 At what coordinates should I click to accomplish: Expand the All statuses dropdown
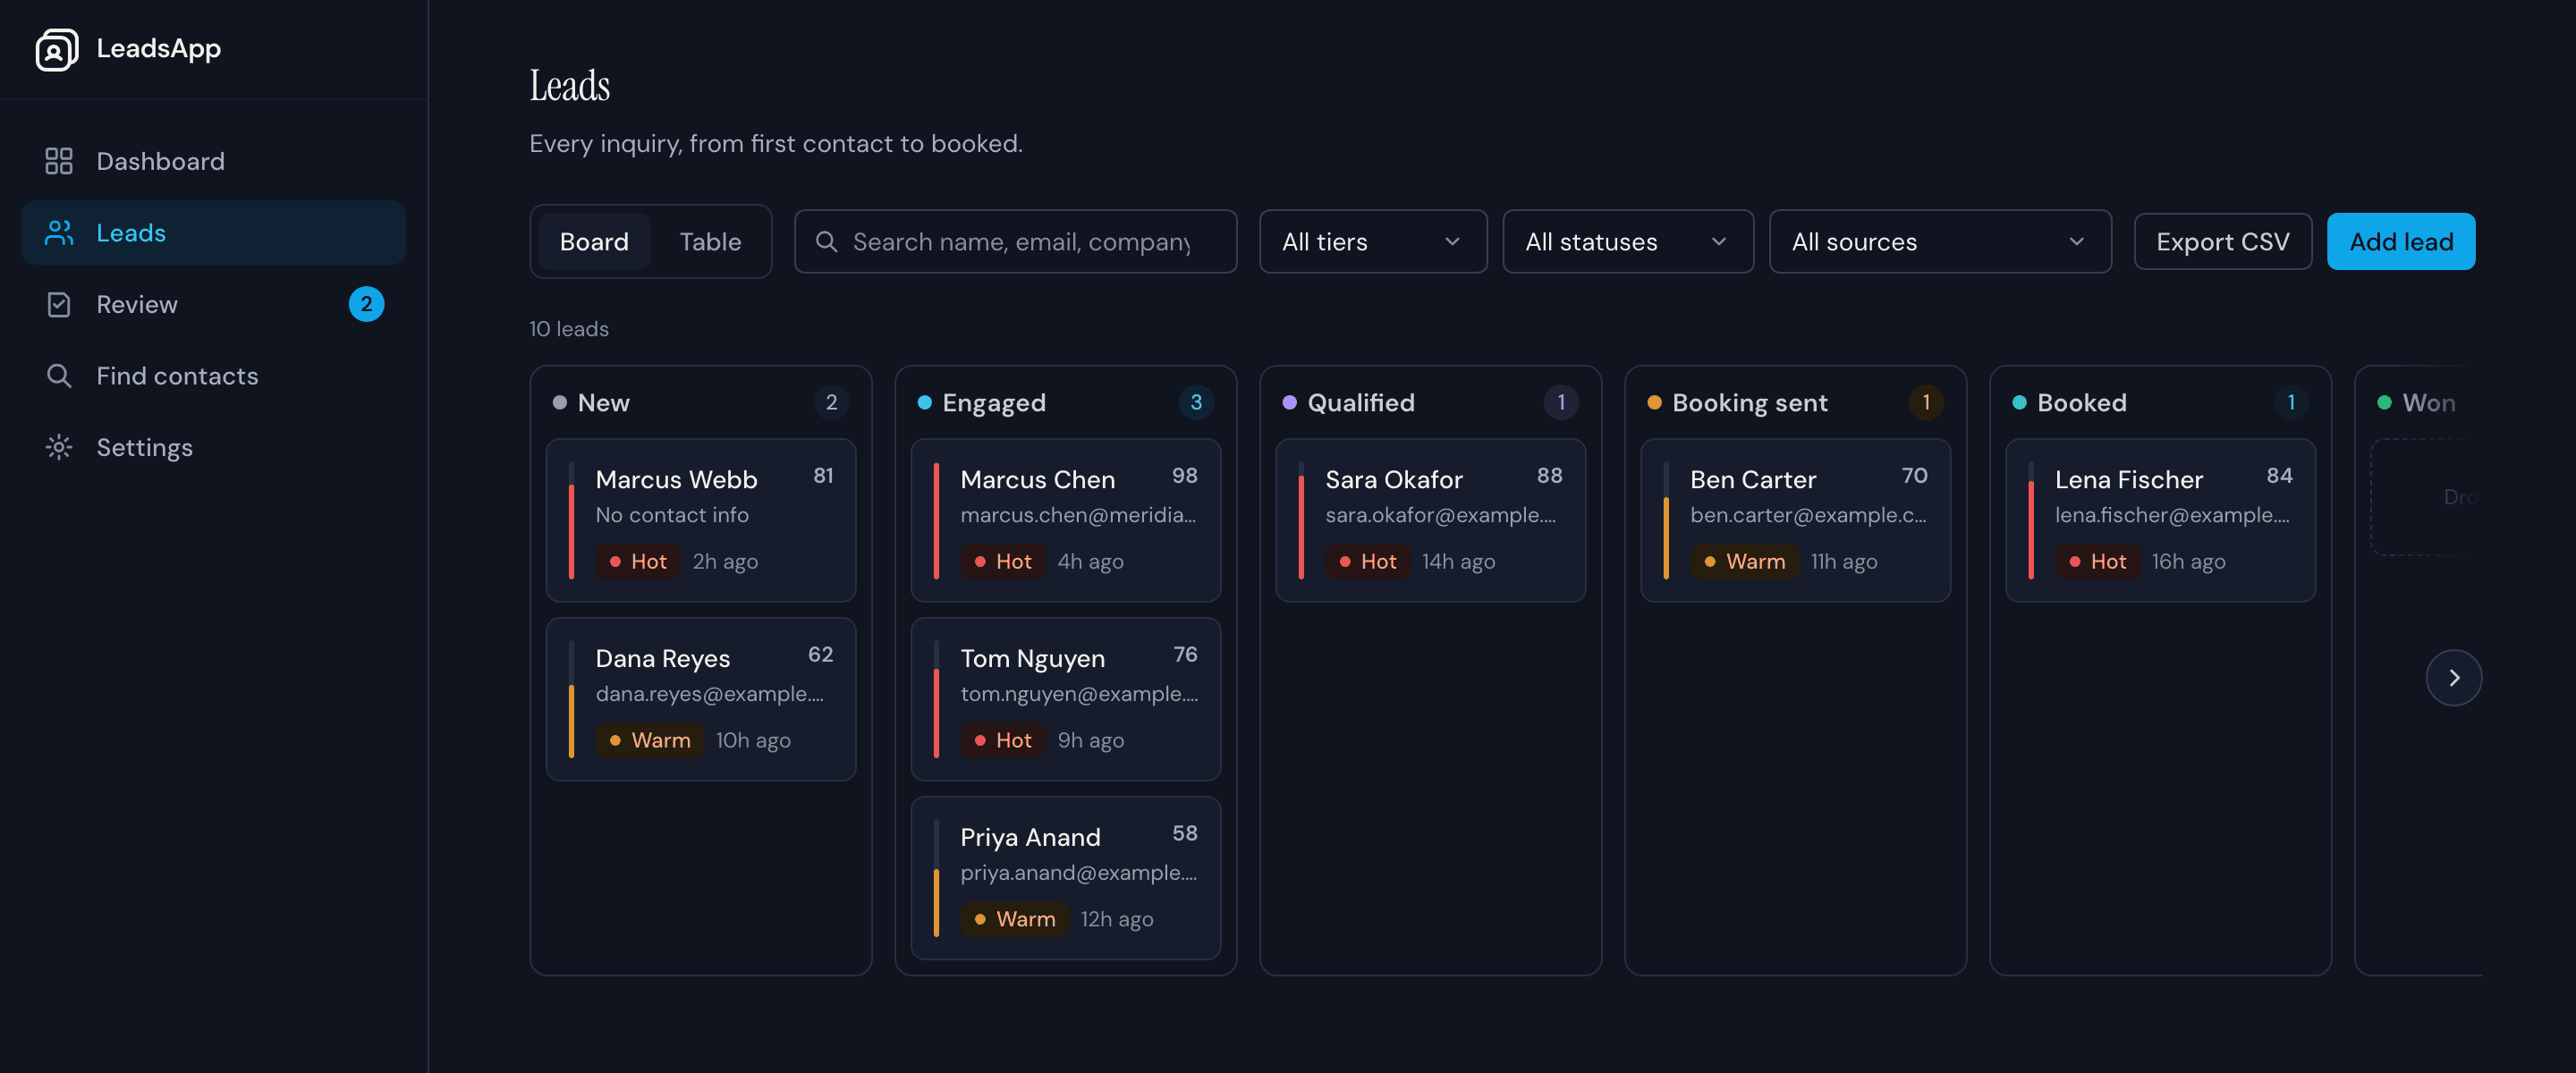coord(1628,242)
